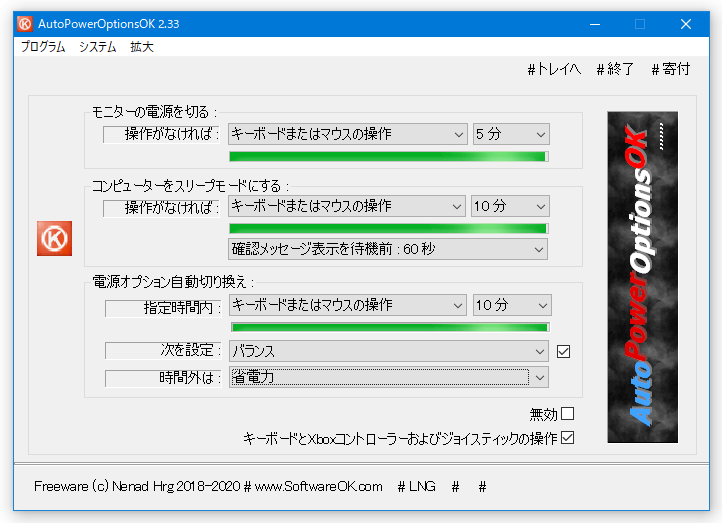Open the 5 分 time dropdown
Viewport: 722px width, 523px height.
pyautogui.click(x=511, y=134)
